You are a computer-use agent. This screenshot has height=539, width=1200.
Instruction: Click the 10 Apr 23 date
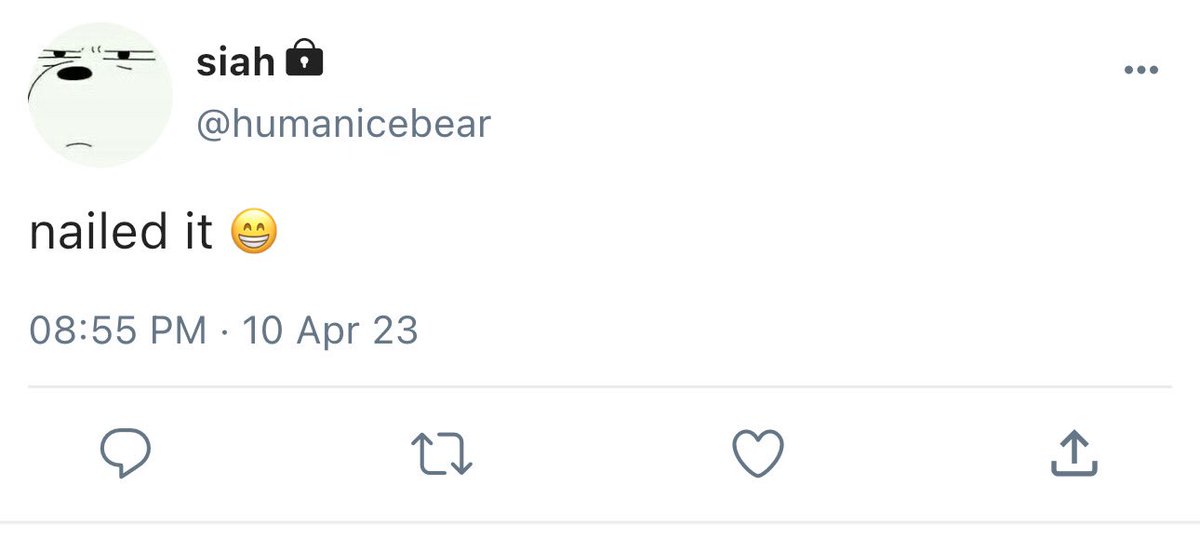pos(329,330)
